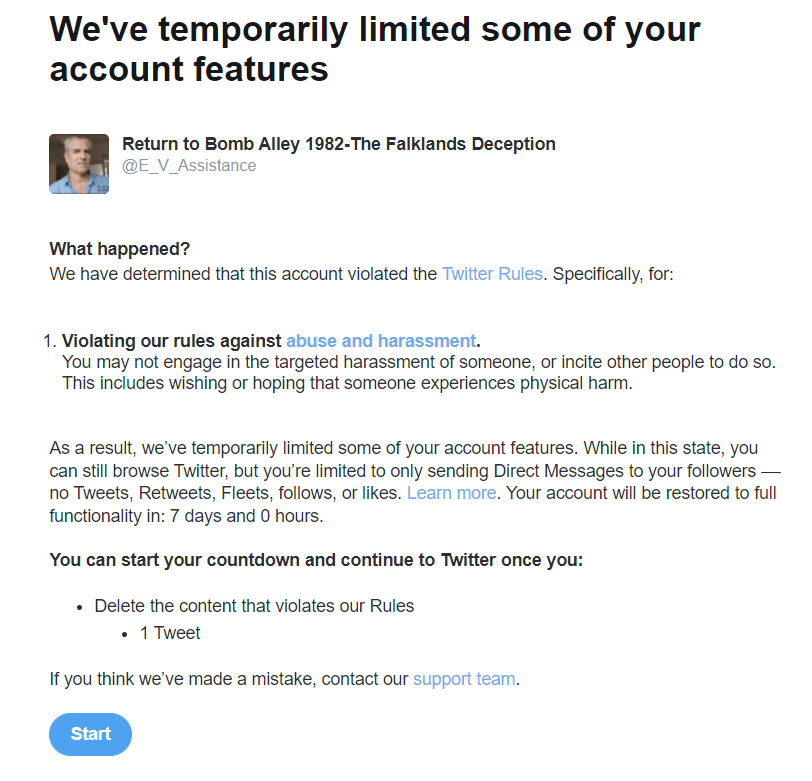Click the targeted harassment description line
812x781 pixels.
[x=418, y=361]
